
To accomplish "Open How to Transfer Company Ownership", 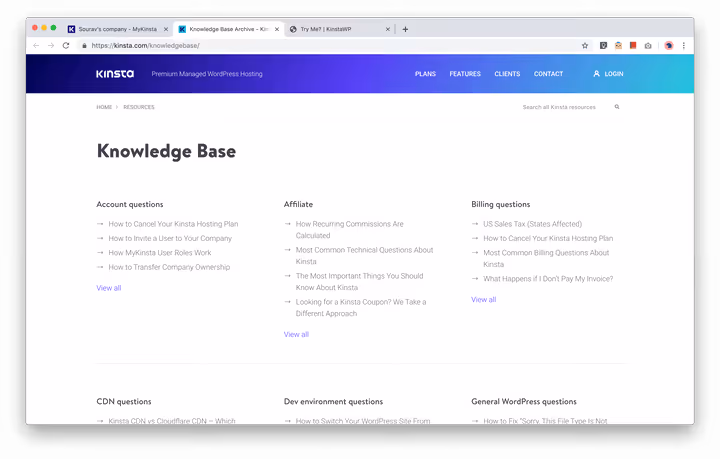I will click(x=169, y=267).
